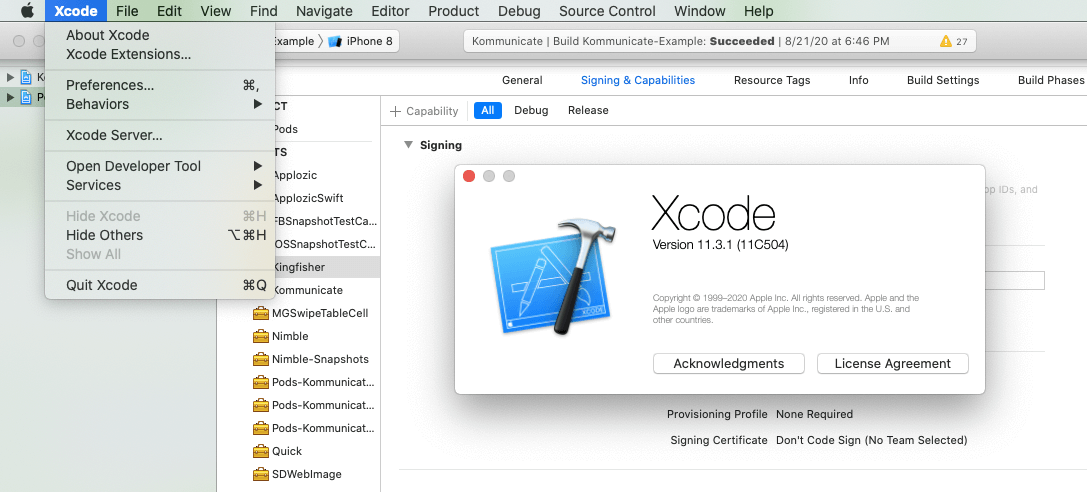Collapse the Signing section triangle
Image resolution: width=1087 pixels, height=492 pixels.
coord(408,145)
